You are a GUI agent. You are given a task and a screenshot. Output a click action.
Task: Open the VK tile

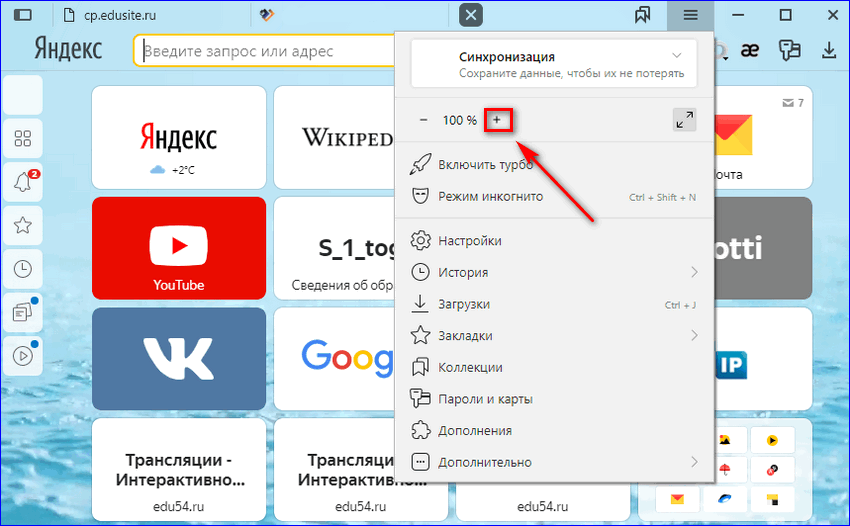(179, 358)
